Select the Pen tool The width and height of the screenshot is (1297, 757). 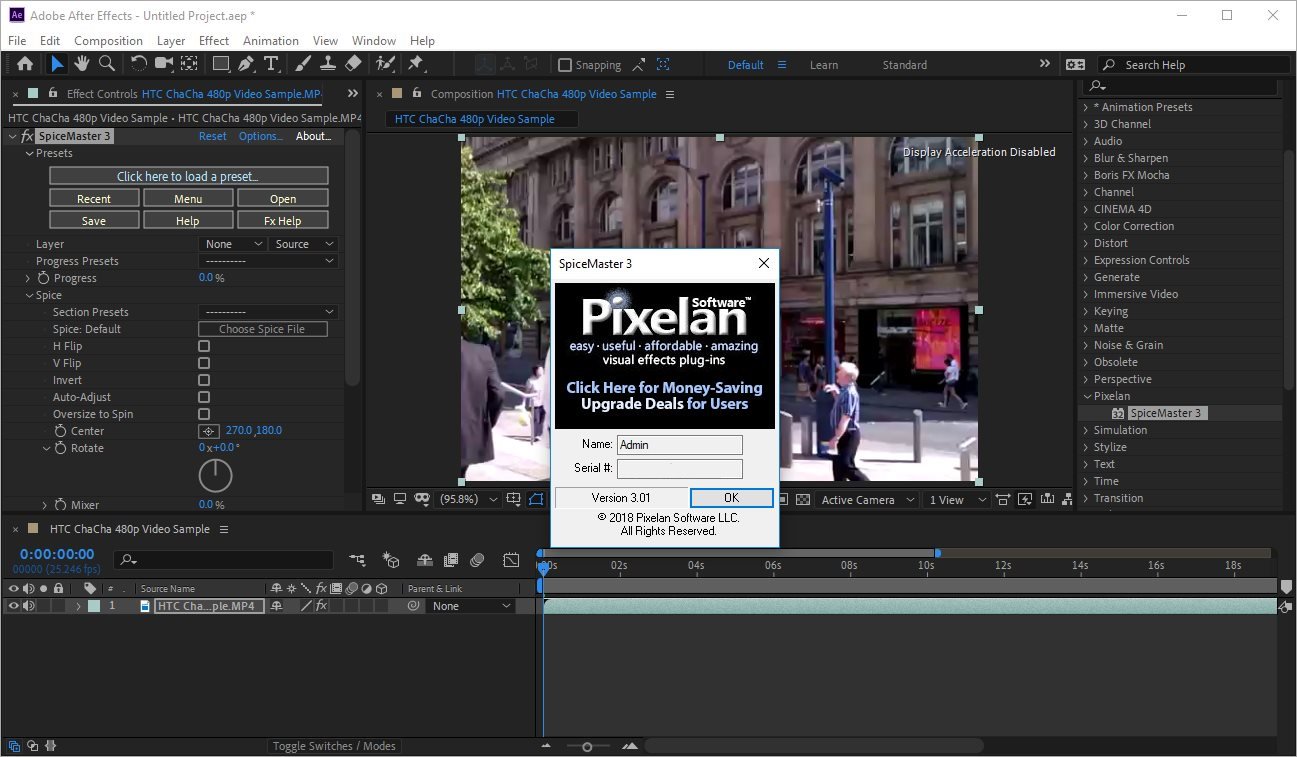(246, 64)
